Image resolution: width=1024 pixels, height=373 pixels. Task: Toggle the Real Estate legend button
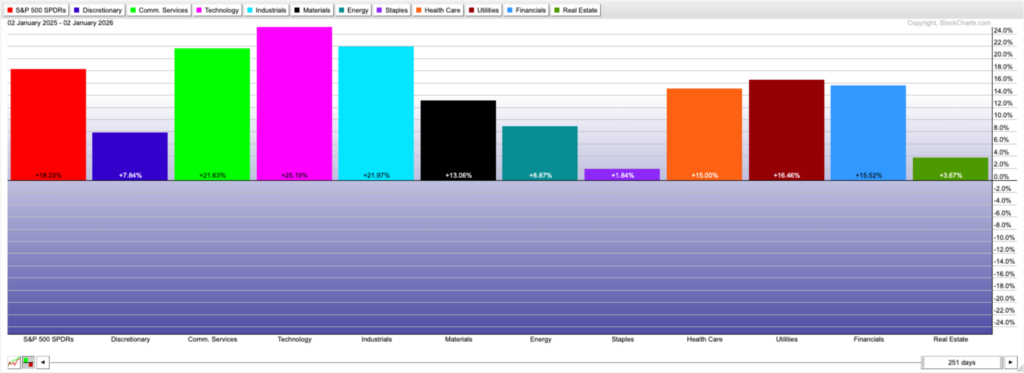point(576,10)
